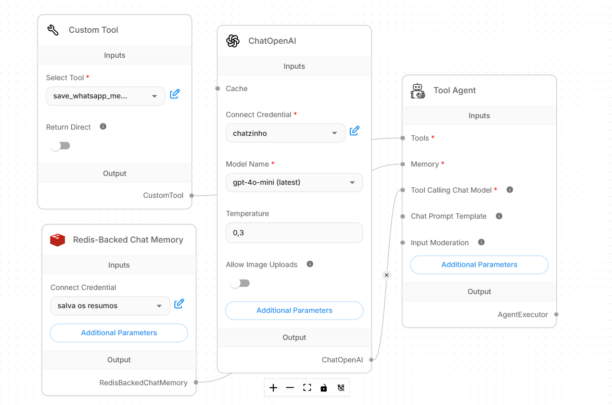Toggle the Return Direct switch
Screen dimensions: 612x405
[x=60, y=146]
